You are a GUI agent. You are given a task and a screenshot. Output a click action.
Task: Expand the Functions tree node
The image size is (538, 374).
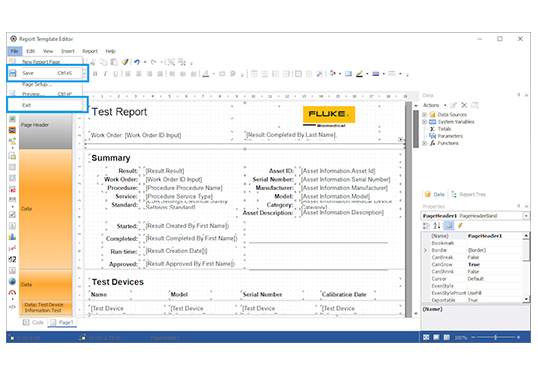click(424, 143)
